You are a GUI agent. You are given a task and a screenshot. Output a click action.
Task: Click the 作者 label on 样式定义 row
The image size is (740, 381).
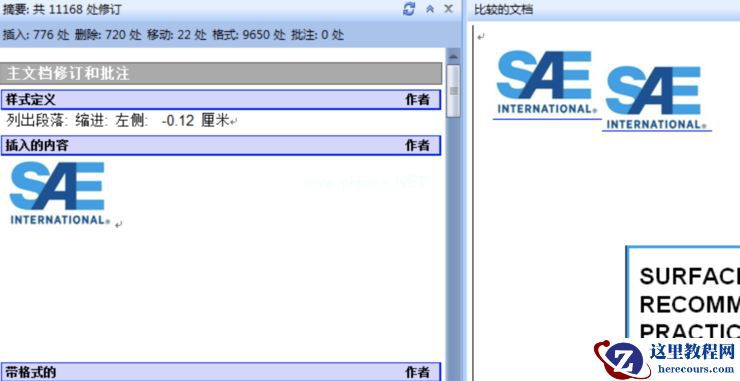pos(418,100)
